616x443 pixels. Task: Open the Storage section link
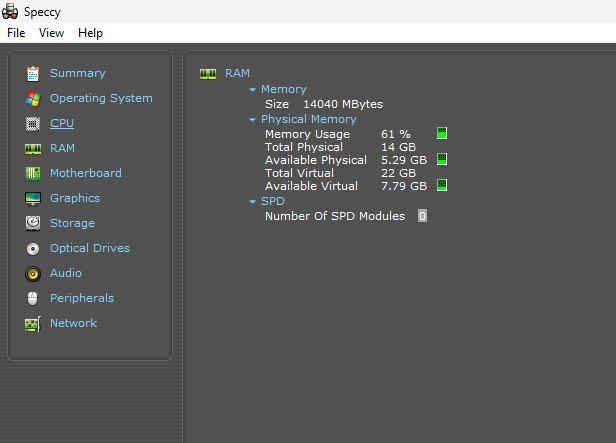click(x=72, y=223)
